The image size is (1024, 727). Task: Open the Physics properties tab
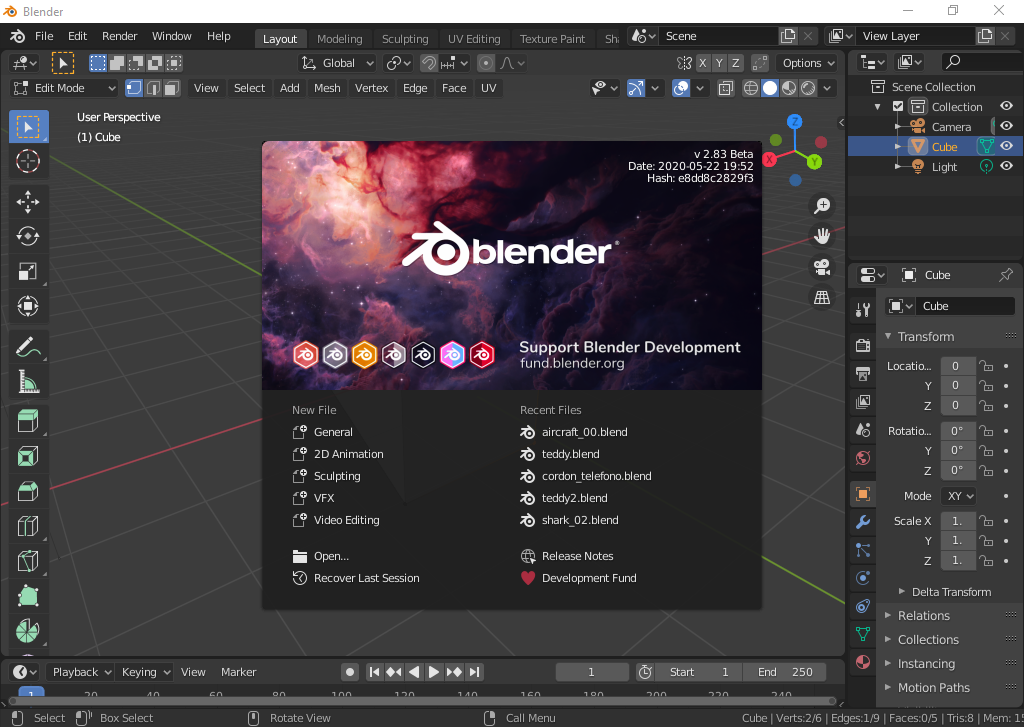click(863, 578)
